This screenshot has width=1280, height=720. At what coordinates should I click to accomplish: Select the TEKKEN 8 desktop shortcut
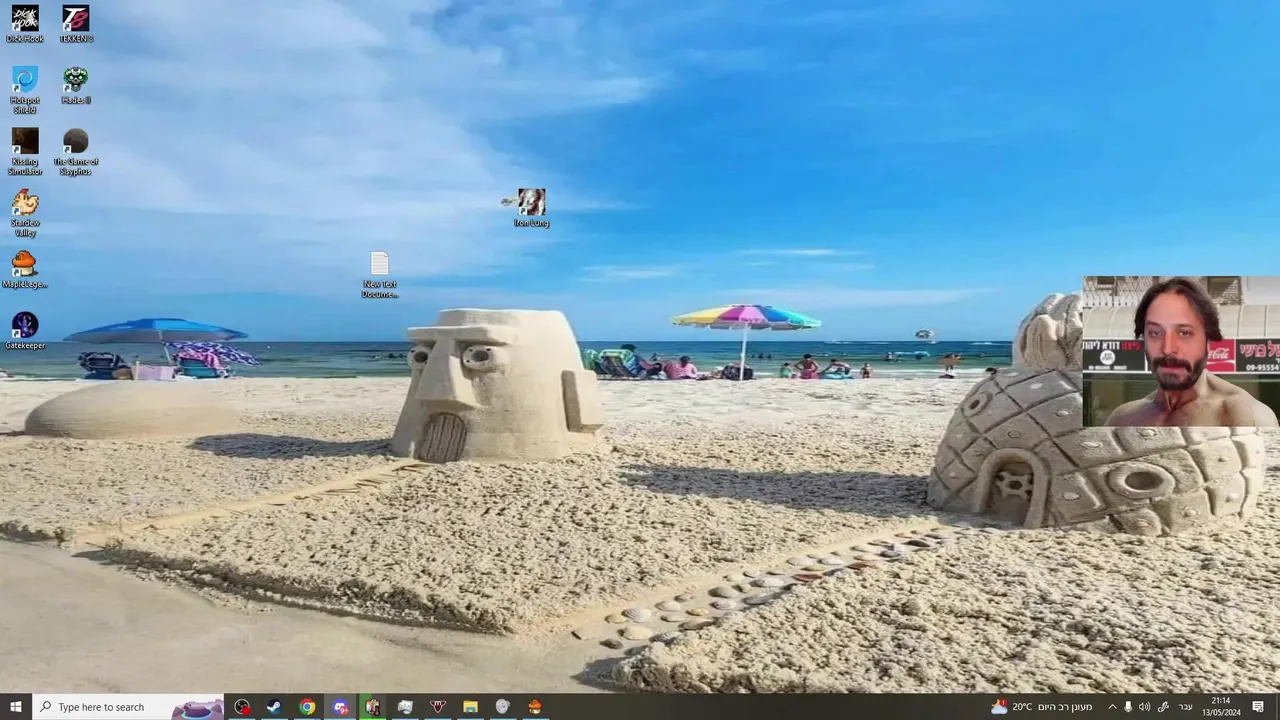pos(76,25)
